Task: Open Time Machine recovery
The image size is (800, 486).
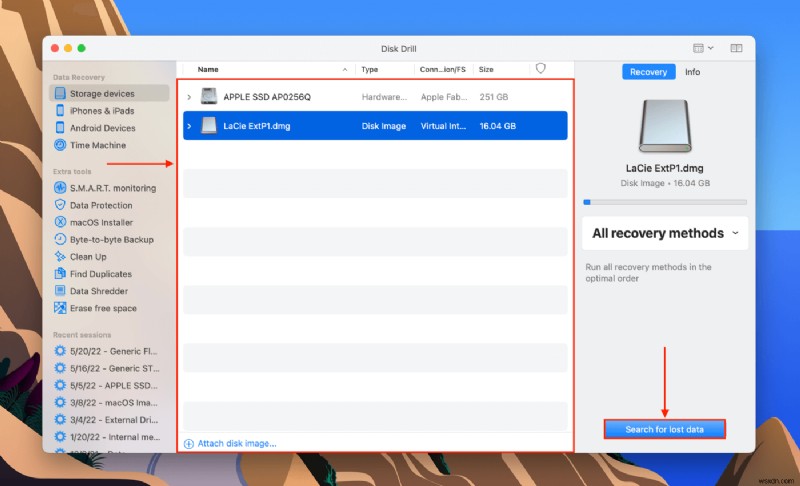Action: click(x=97, y=145)
